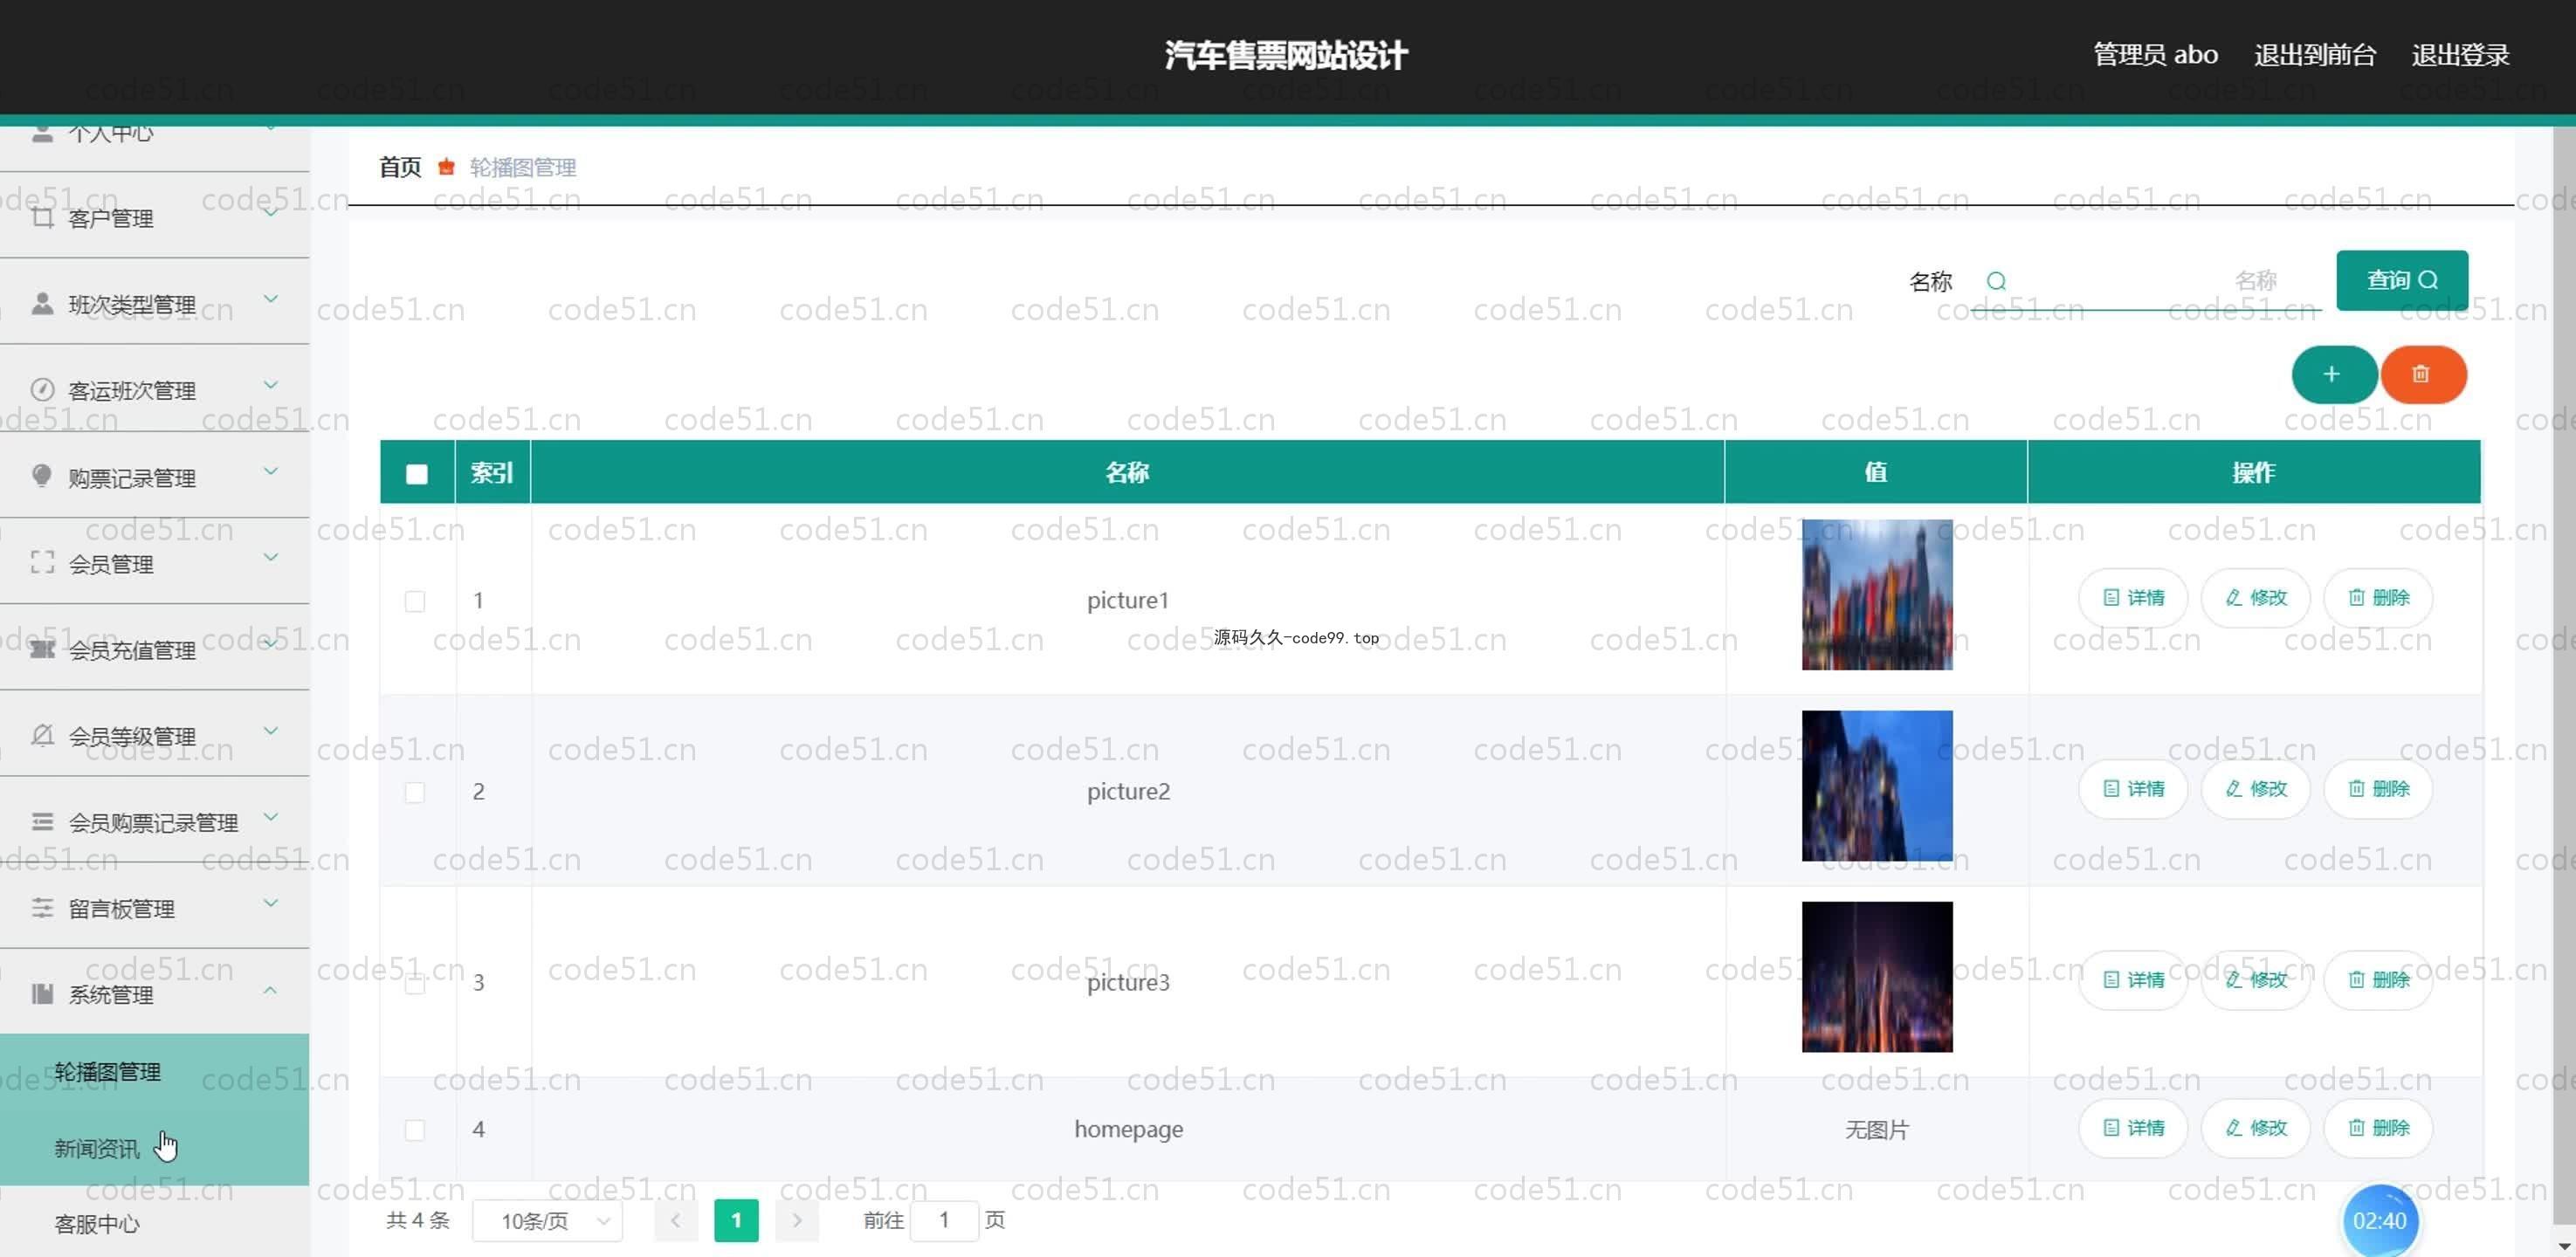Check the checkbox for homepage row

coord(415,1130)
